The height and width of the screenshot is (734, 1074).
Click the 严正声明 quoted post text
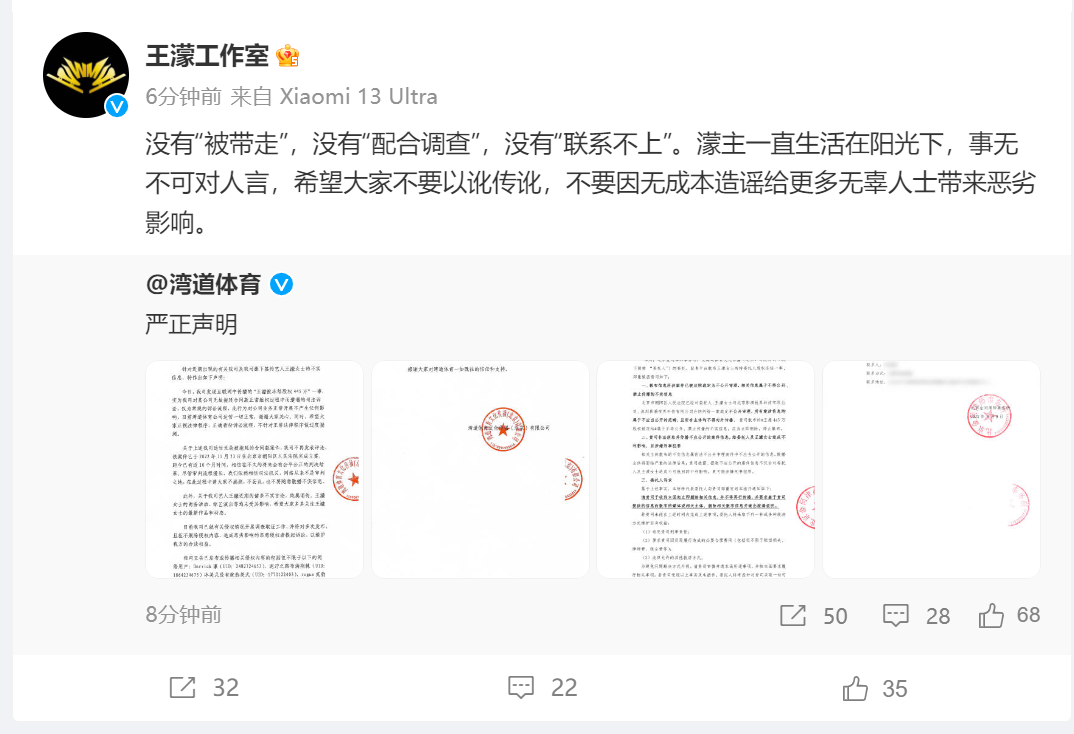point(191,325)
